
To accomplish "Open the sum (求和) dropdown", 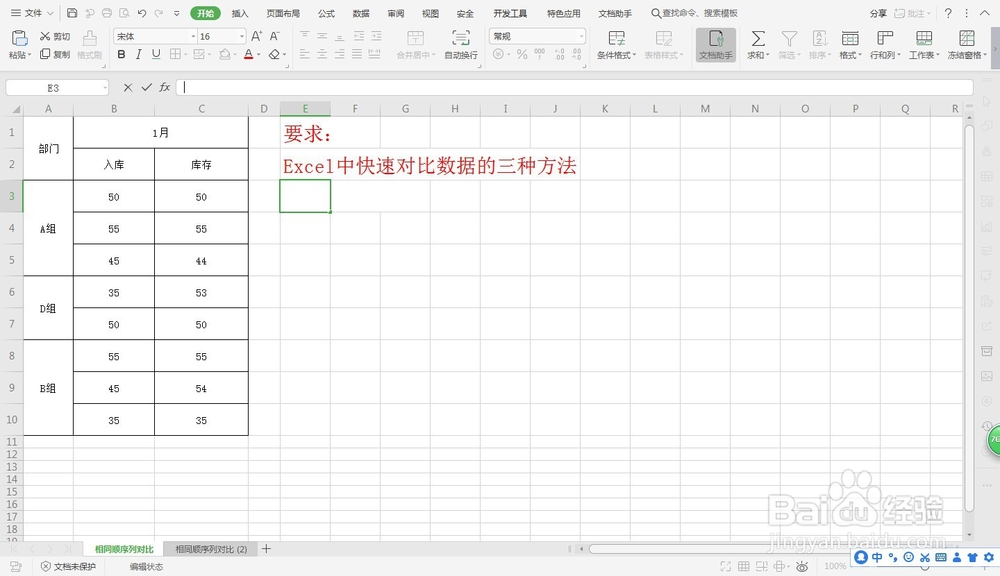I will pos(758,45).
